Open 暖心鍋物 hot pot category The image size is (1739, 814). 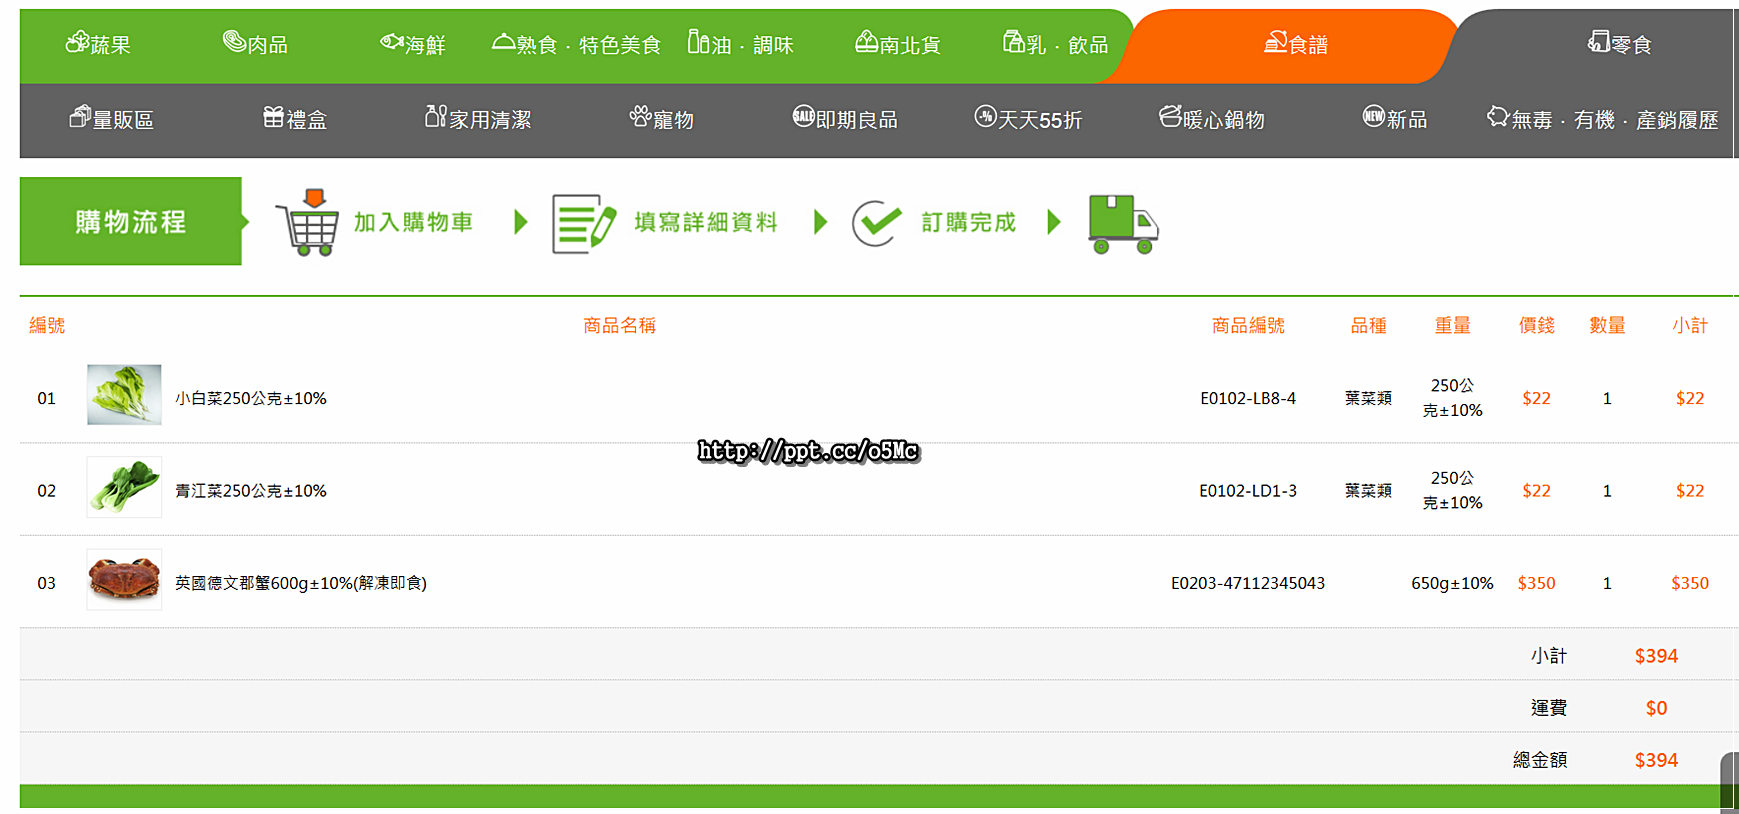tap(1211, 119)
